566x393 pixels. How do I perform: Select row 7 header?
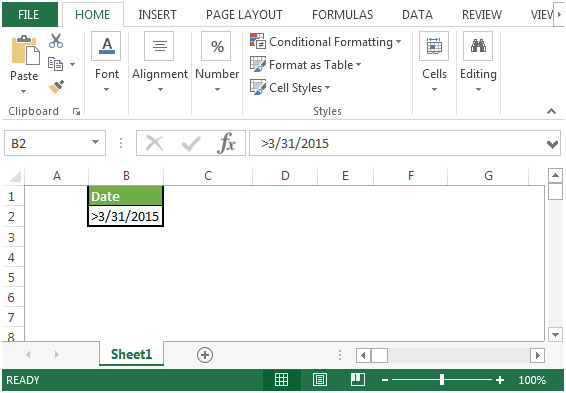click(x=12, y=317)
